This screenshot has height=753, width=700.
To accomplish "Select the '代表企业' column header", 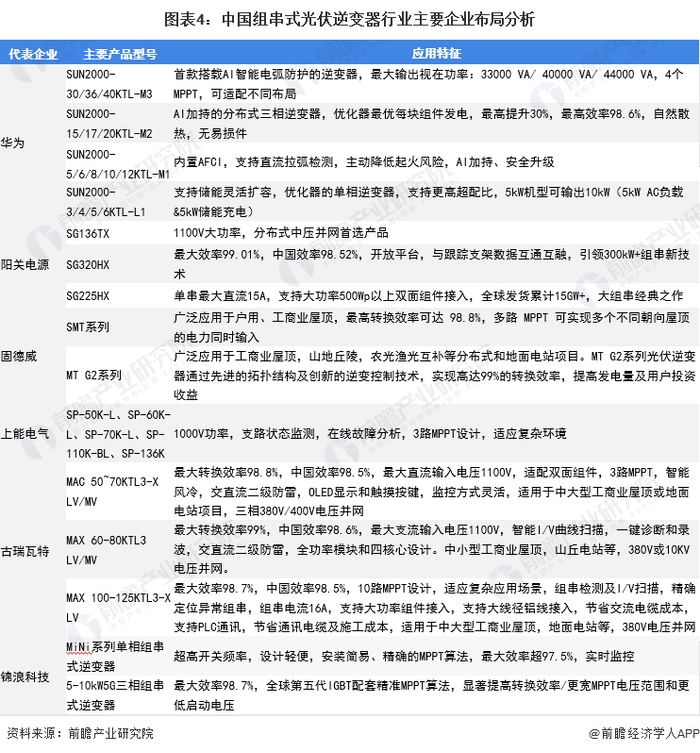I will 33,54.
